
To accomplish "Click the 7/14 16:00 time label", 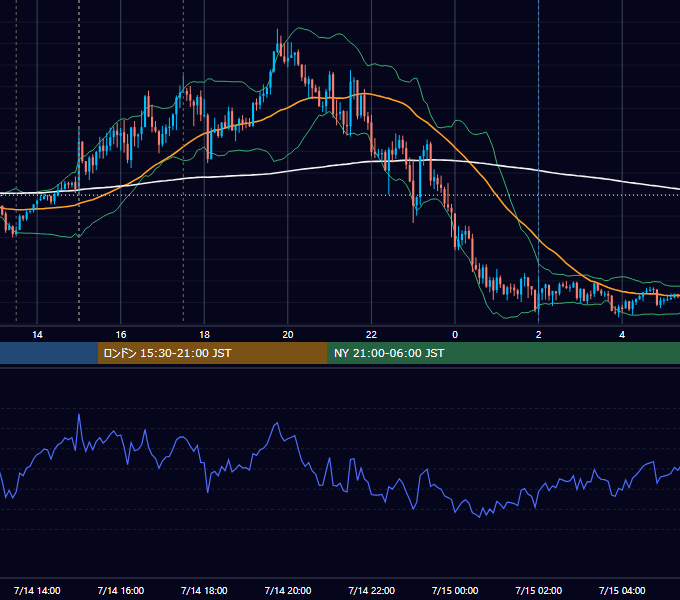I will coord(121,590).
